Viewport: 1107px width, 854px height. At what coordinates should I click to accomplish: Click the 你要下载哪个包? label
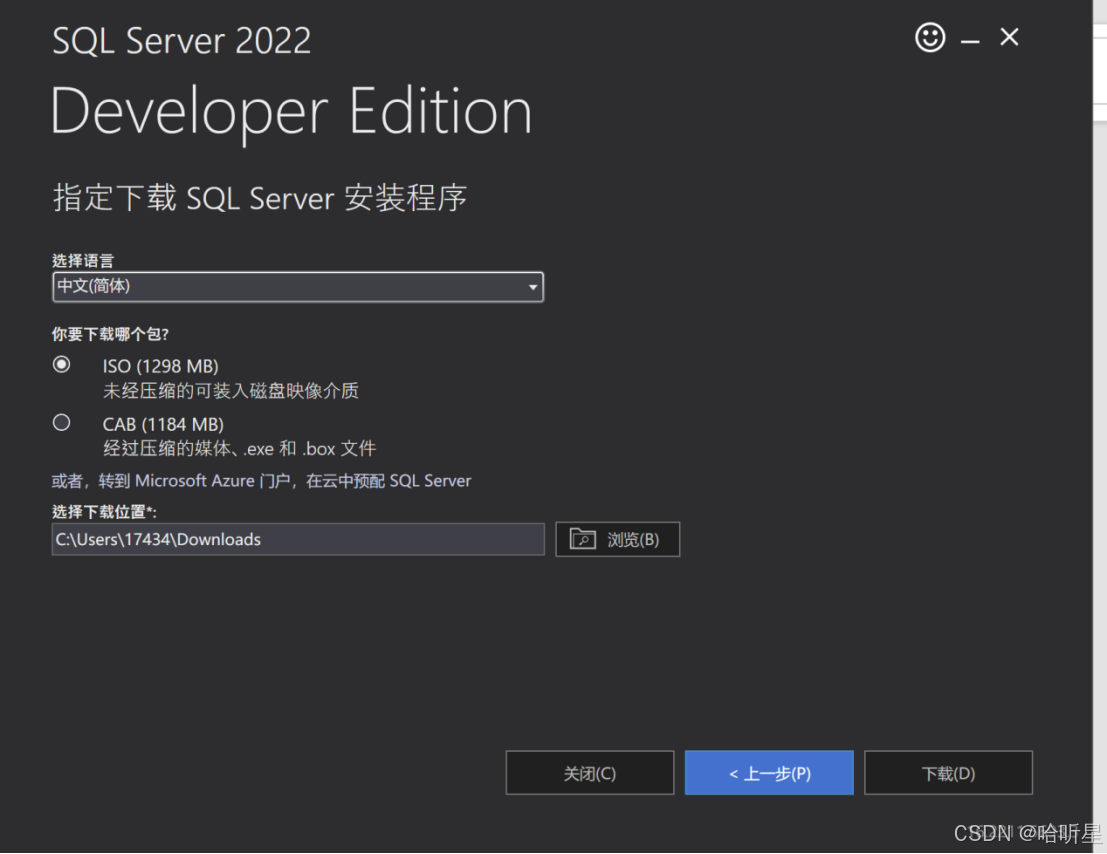(x=110, y=334)
